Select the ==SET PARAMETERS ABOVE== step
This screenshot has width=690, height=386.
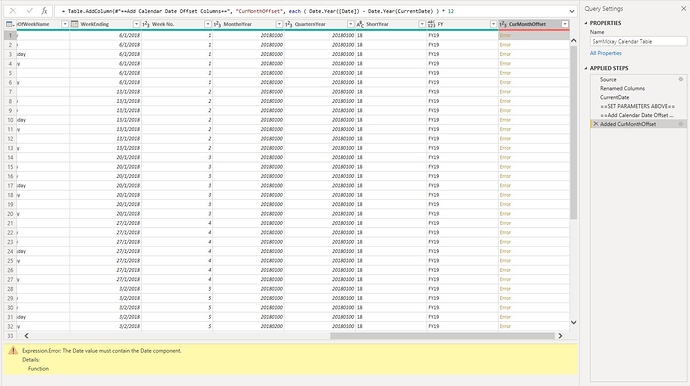click(x=638, y=106)
